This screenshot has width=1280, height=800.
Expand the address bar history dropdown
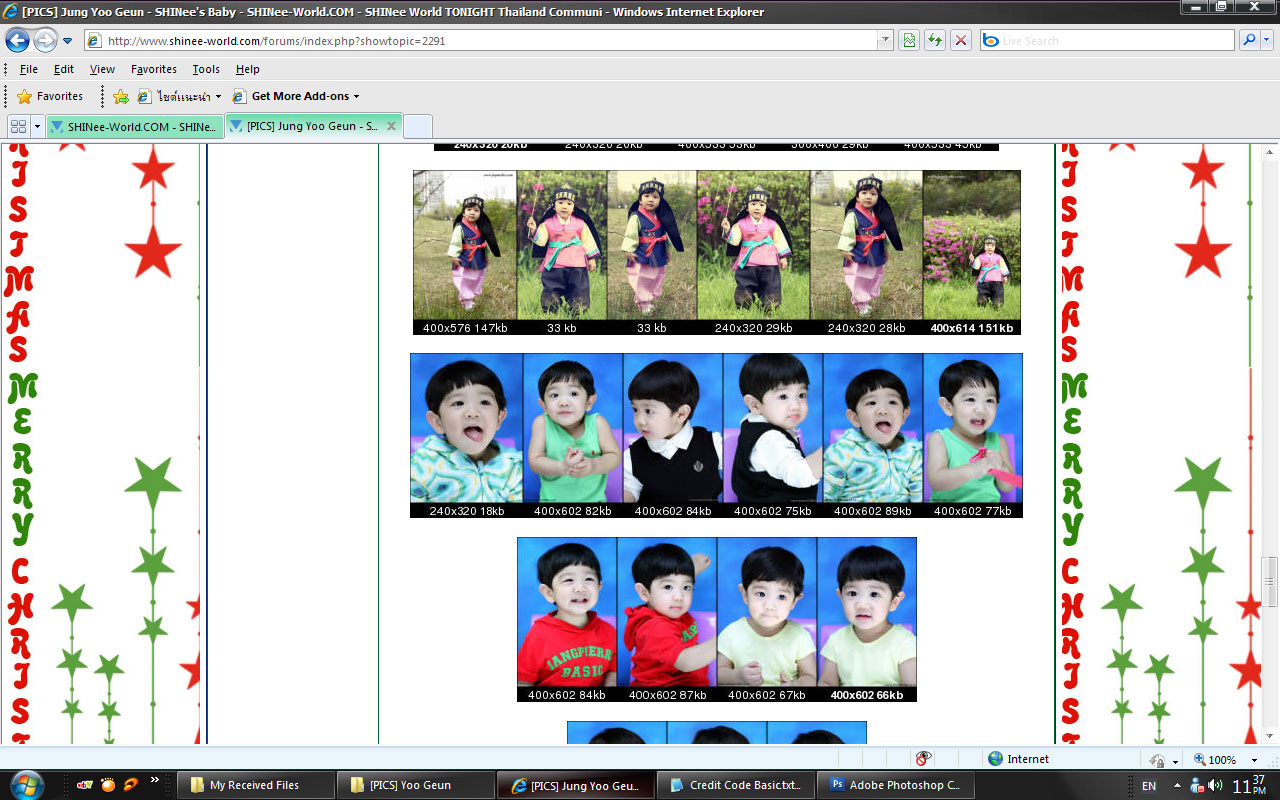point(885,41)
